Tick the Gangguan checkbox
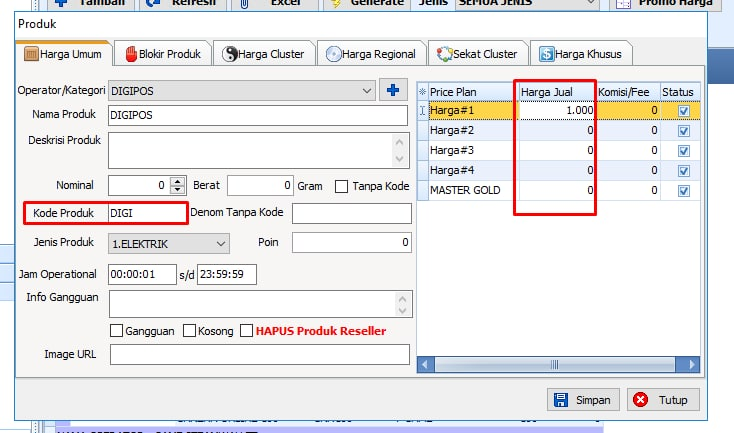Image resolution: width=734 pixels, height=433 pixels. point(117,331)
